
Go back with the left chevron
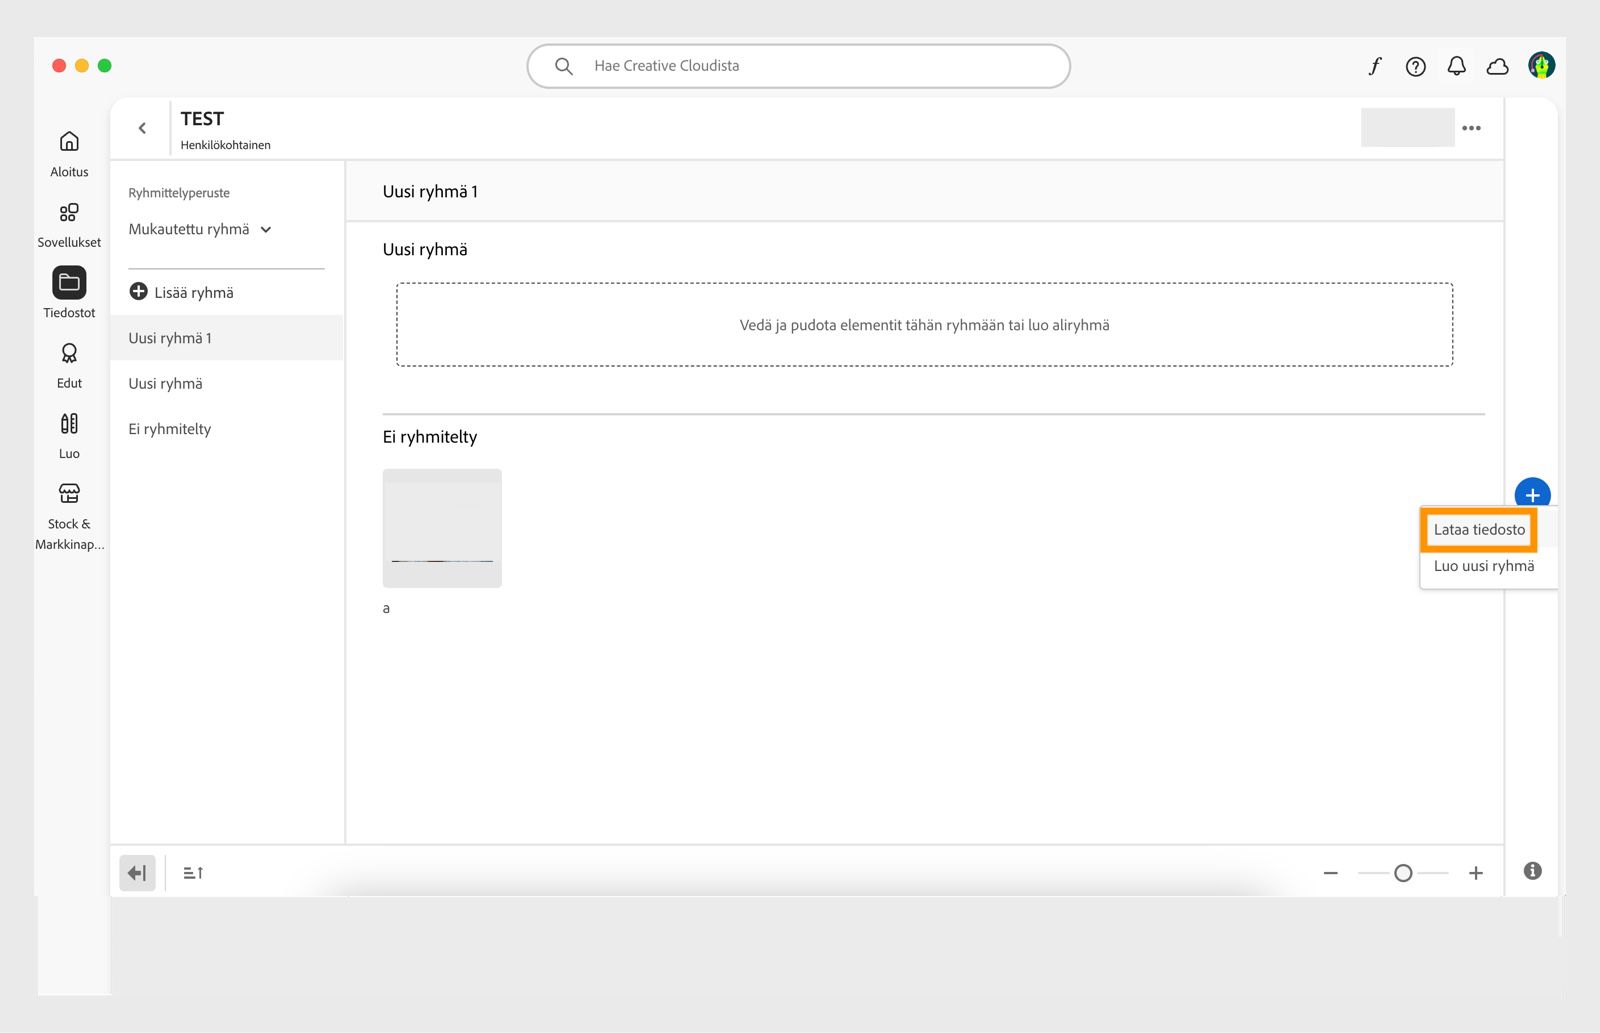point(142,128)
